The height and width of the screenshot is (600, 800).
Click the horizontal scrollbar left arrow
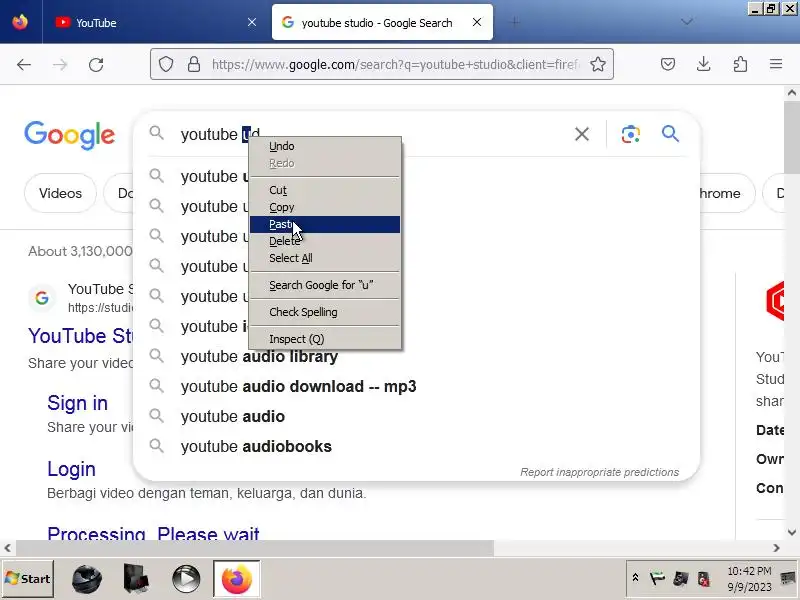click(7, 548)
